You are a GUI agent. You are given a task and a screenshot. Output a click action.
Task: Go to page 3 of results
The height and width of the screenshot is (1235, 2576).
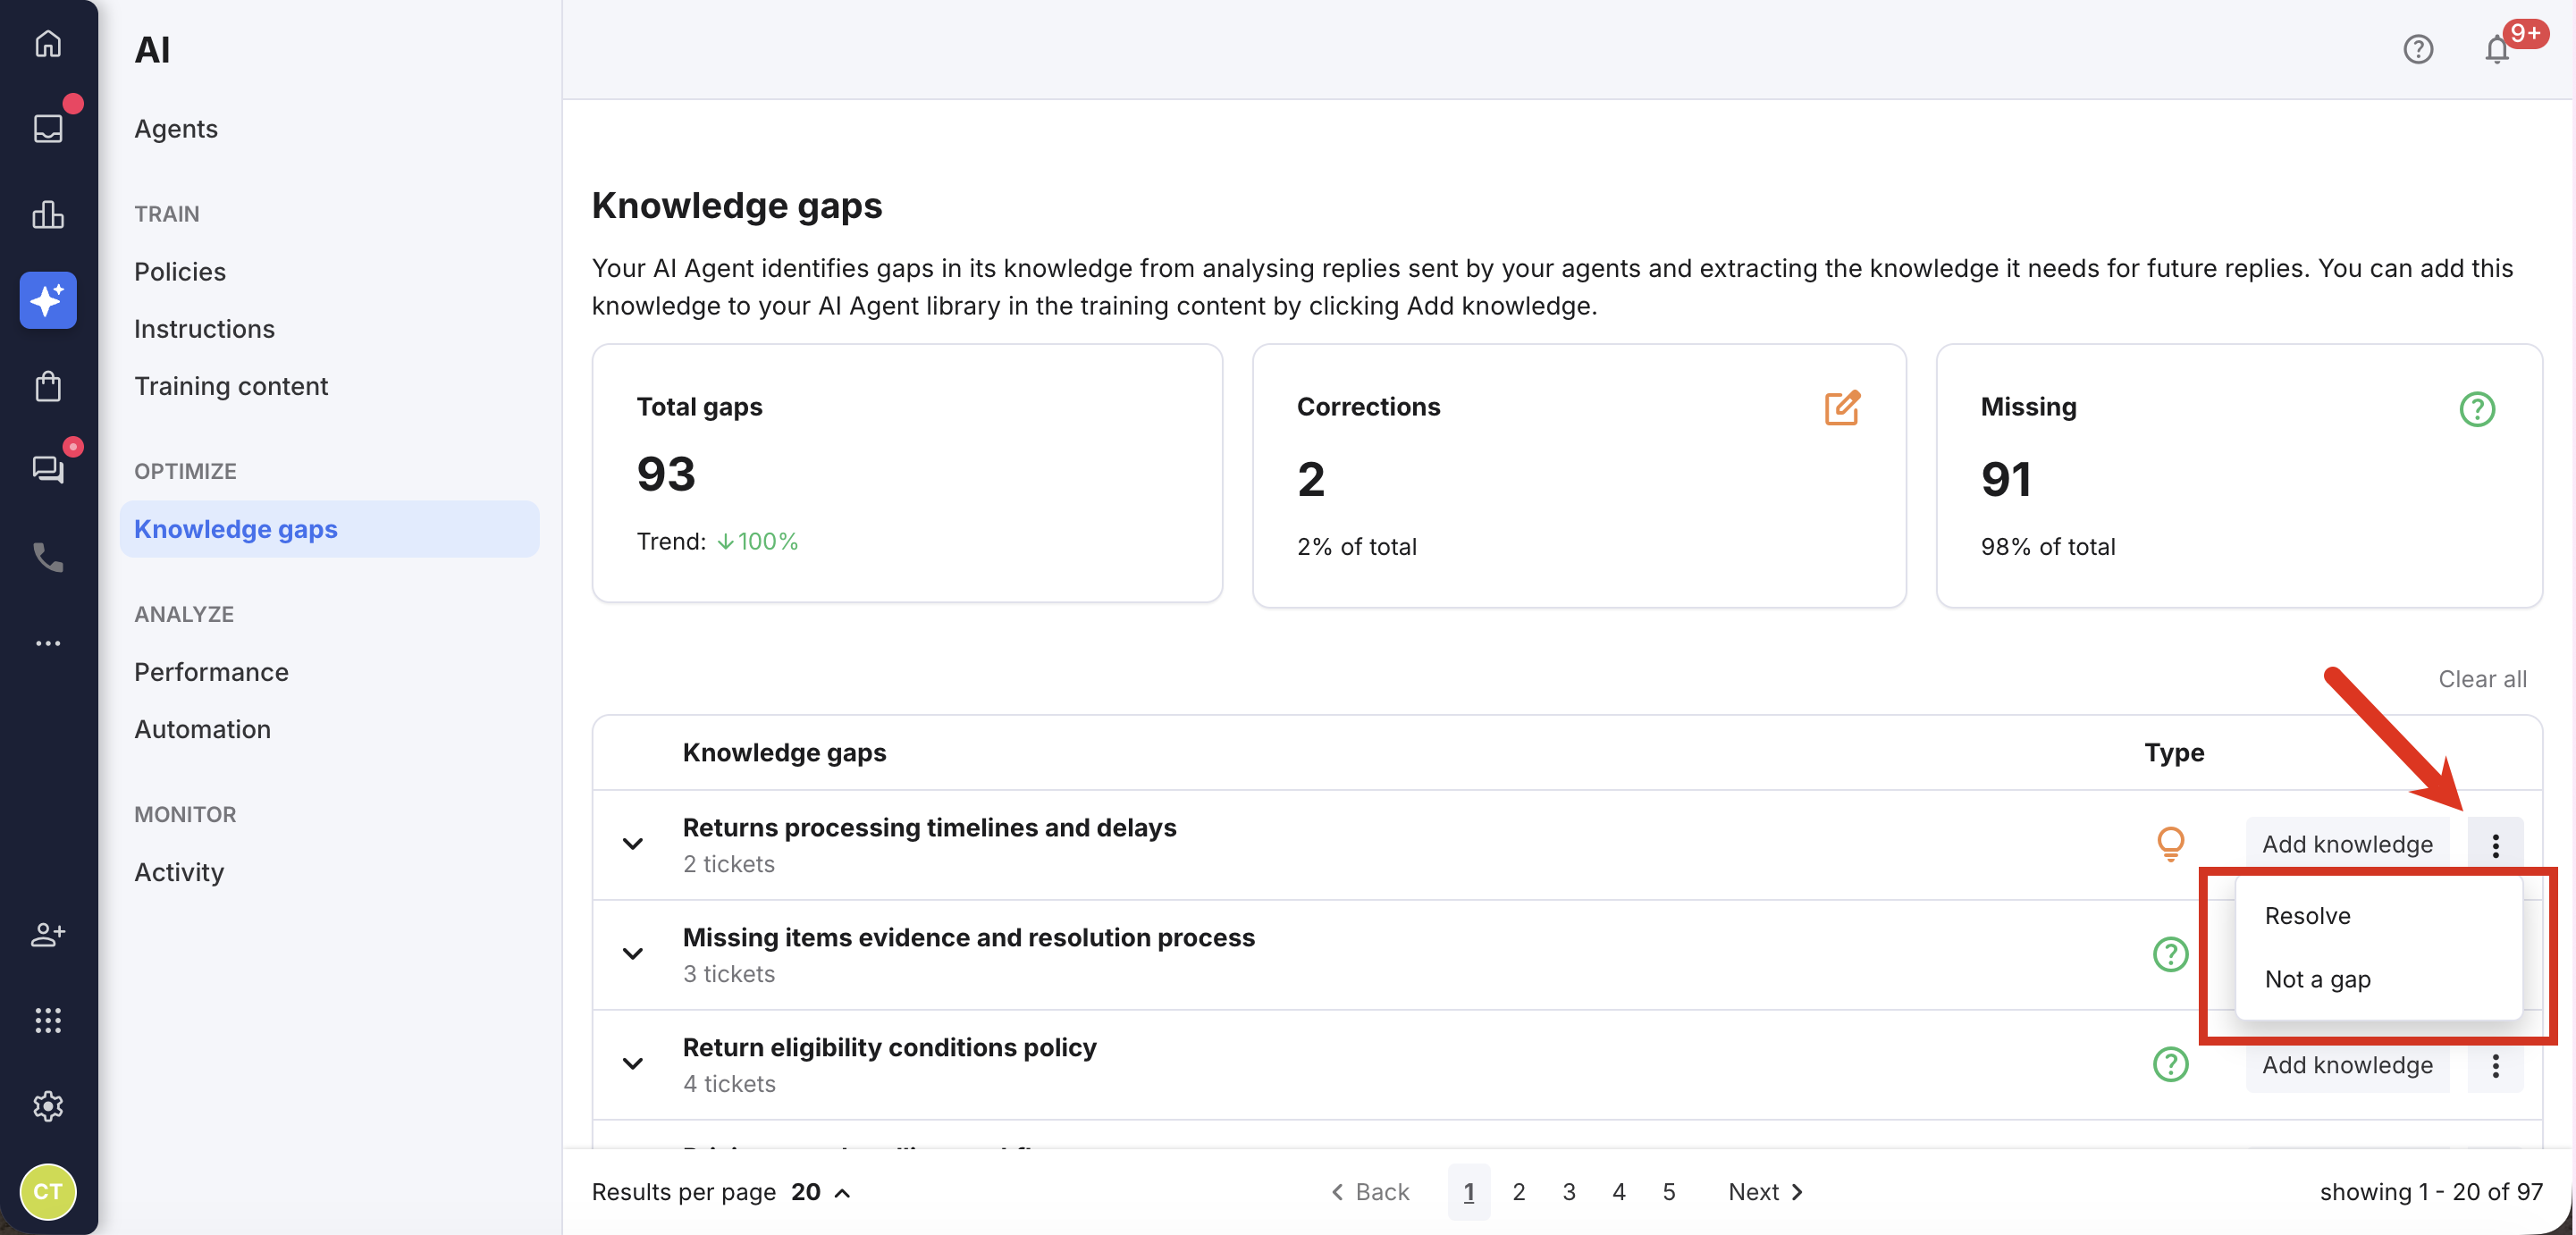[1568, 1191]
